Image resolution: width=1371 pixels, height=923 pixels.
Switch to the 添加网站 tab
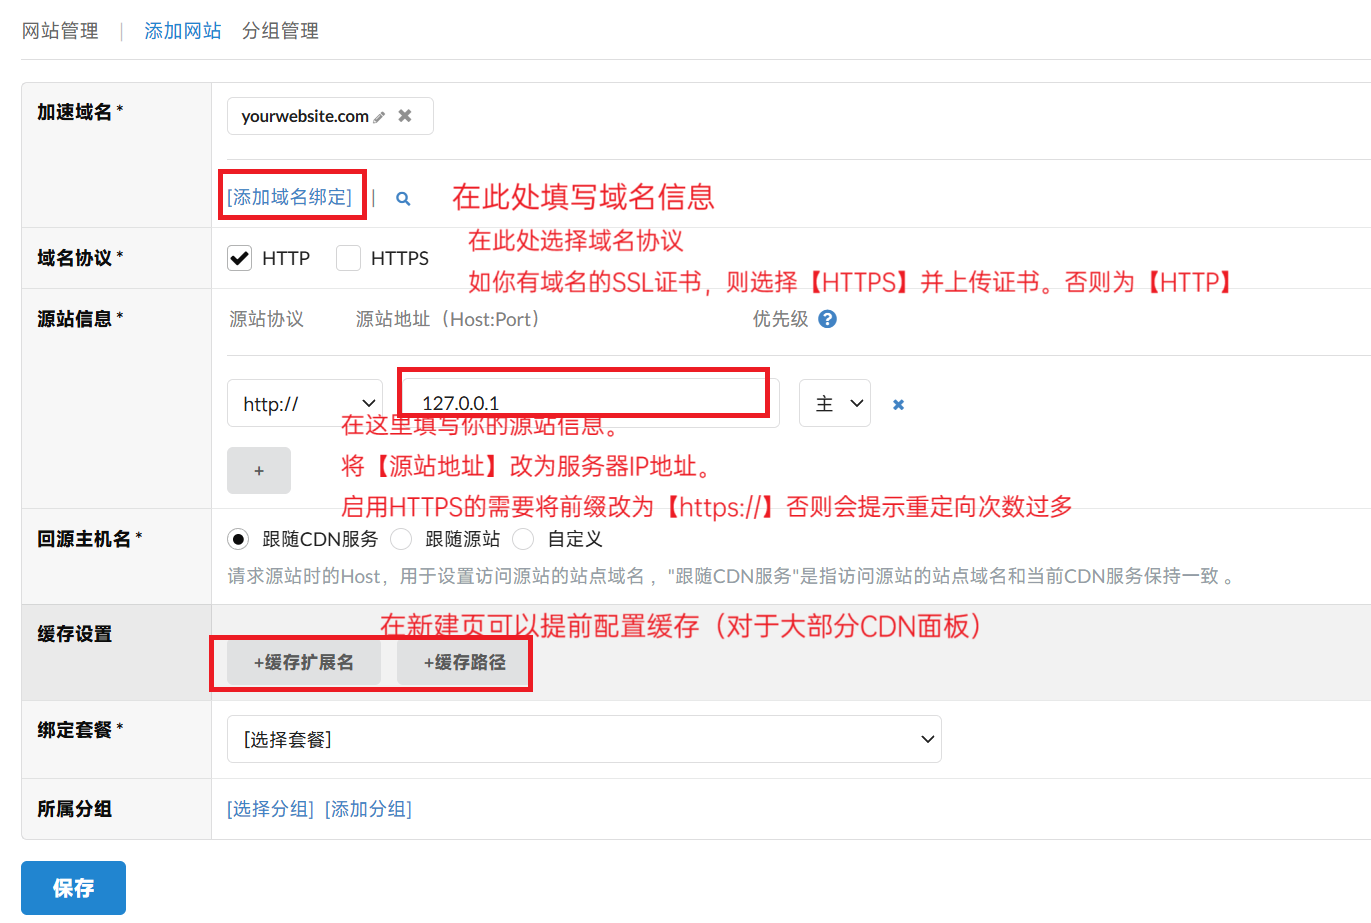click(x=183, y=31)
